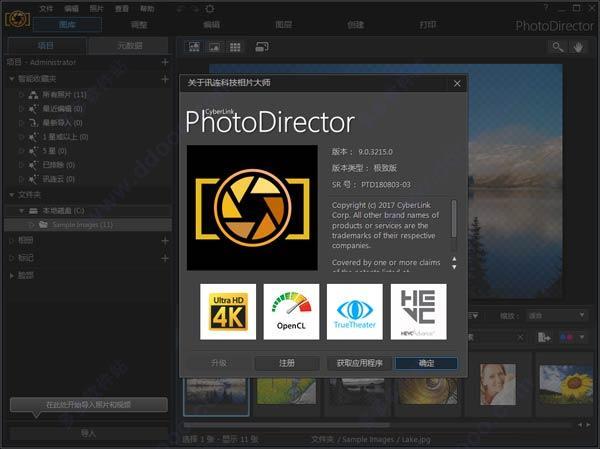Open the 文件 menu

click(47, 7)
